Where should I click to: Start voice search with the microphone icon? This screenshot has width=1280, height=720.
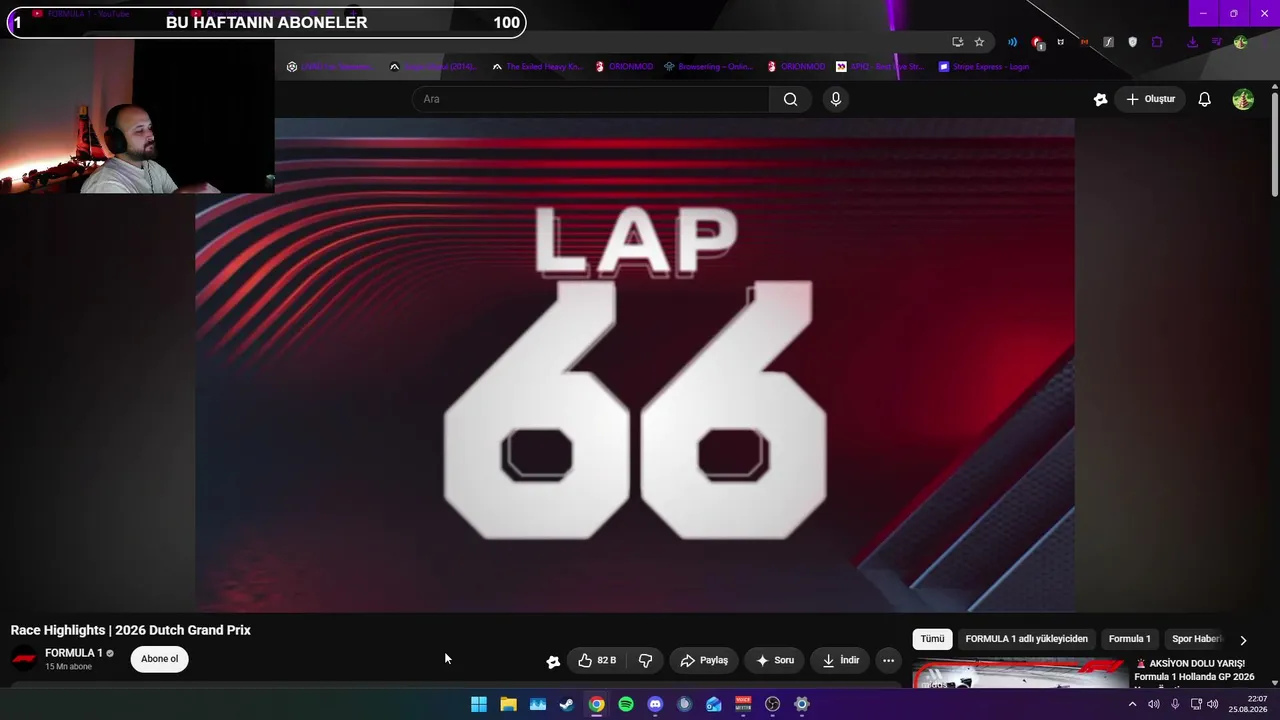tap(836, 99)
